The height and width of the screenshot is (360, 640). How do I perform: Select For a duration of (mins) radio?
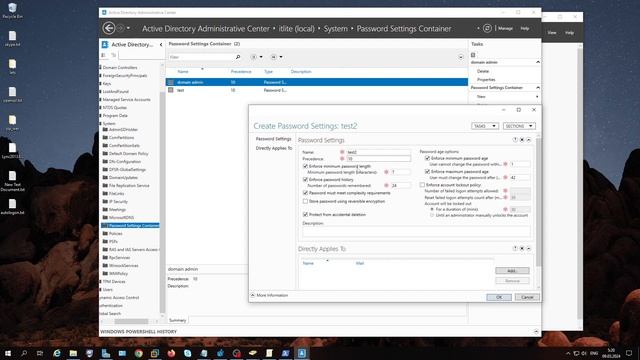pyautogui.click(x=432, y=209)
